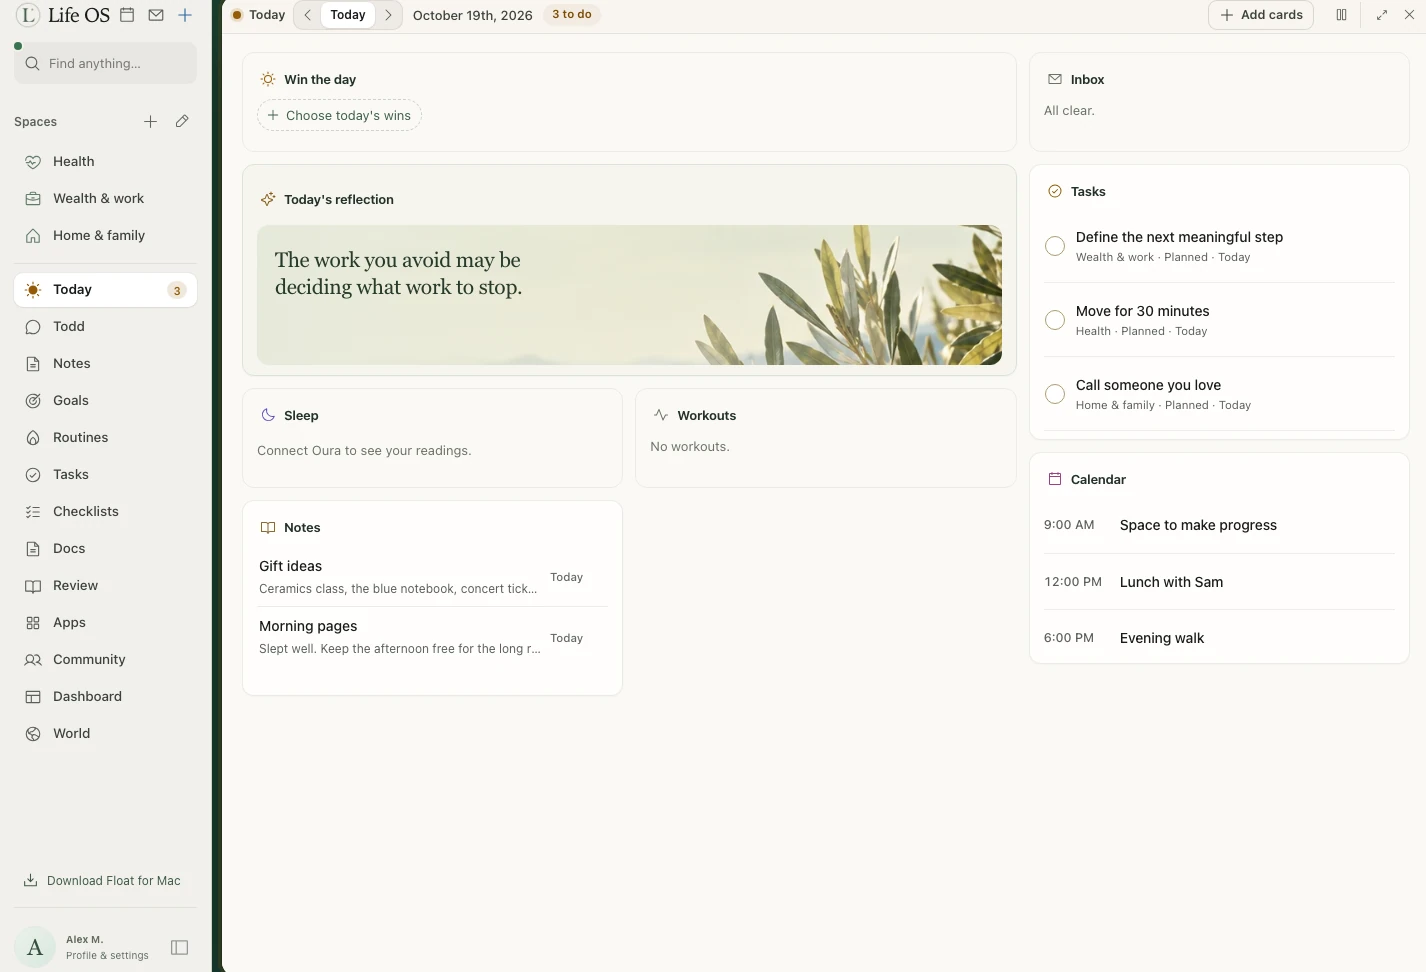Click Choose today's wins button
Viewport: 1426px width, 972px height.
[339, 115]
